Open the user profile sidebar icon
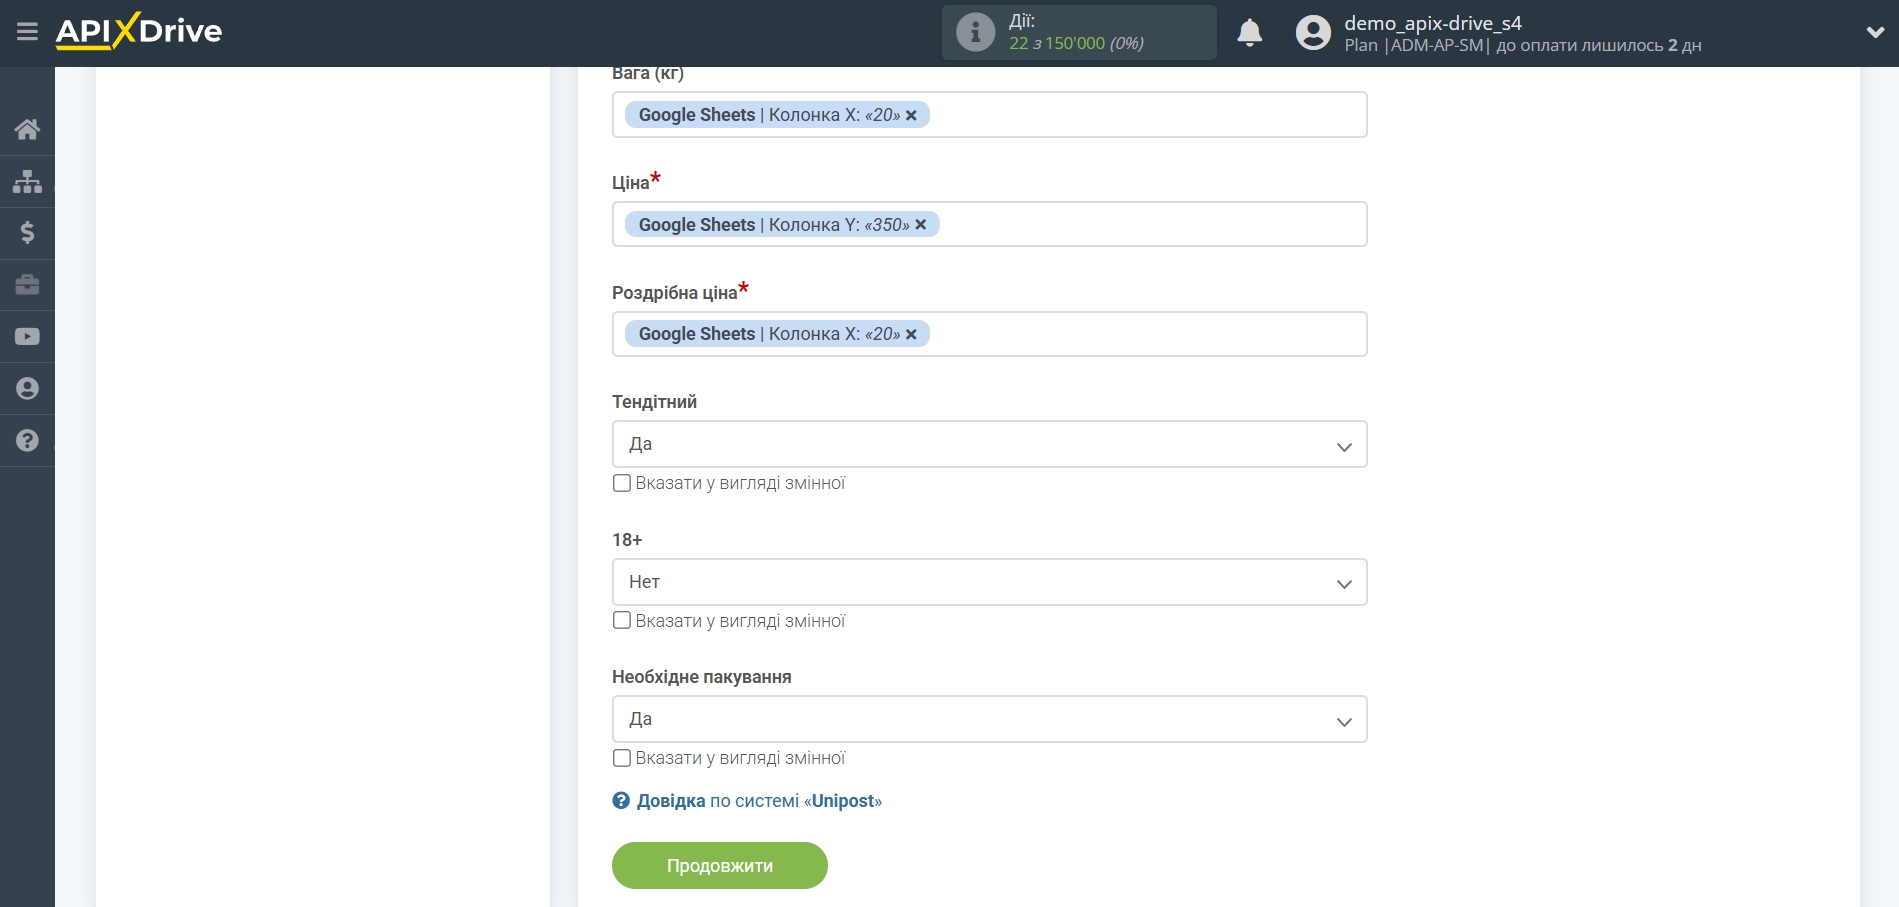Image resolution: width=1899 pixels, height=907 pixels. tap(27, 389)
